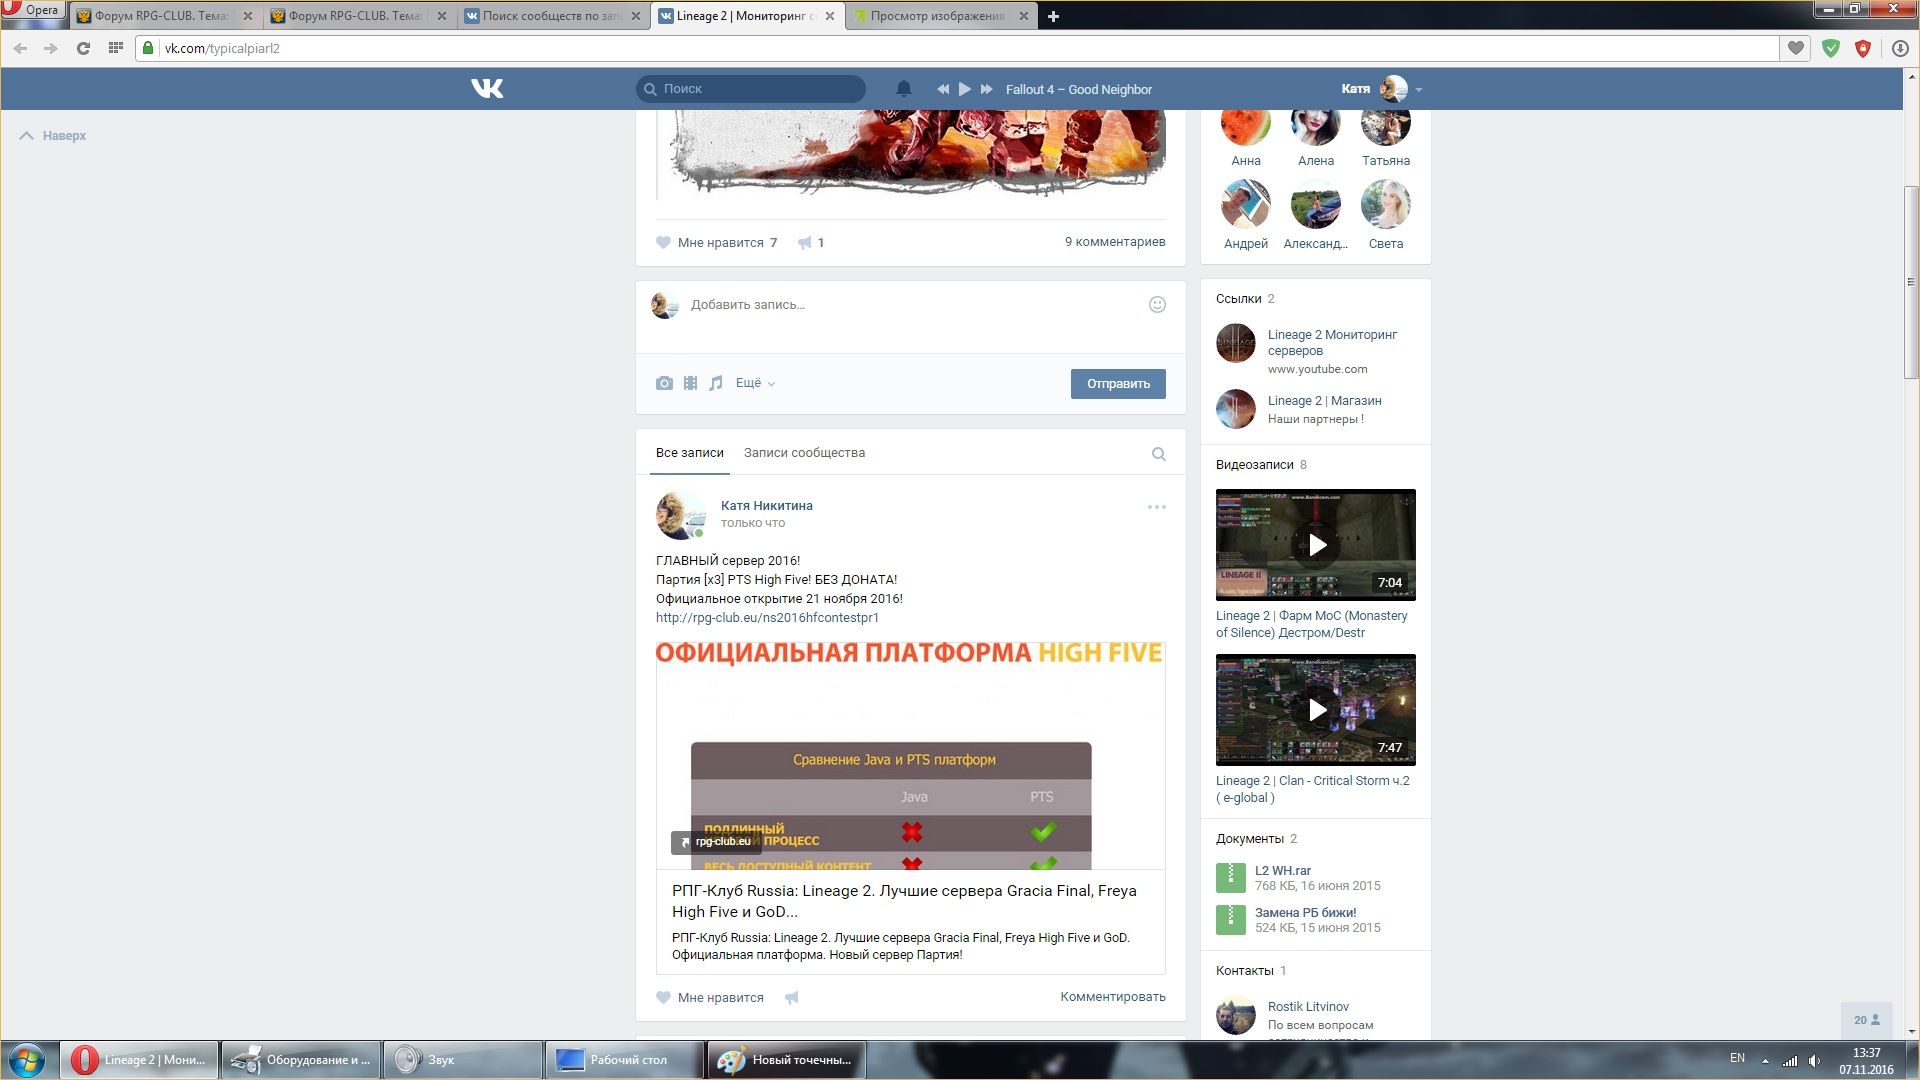This screenshot has width=1920, height=1080.
Task: Open Rostik Litvinov contact
Action: tap(1308, 1007)
